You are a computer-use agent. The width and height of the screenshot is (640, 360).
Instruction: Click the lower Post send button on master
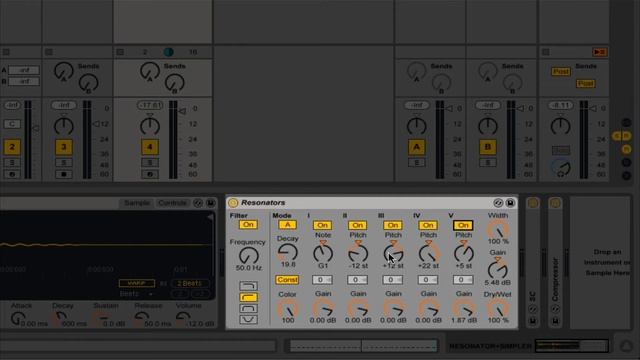click(585, 84)
